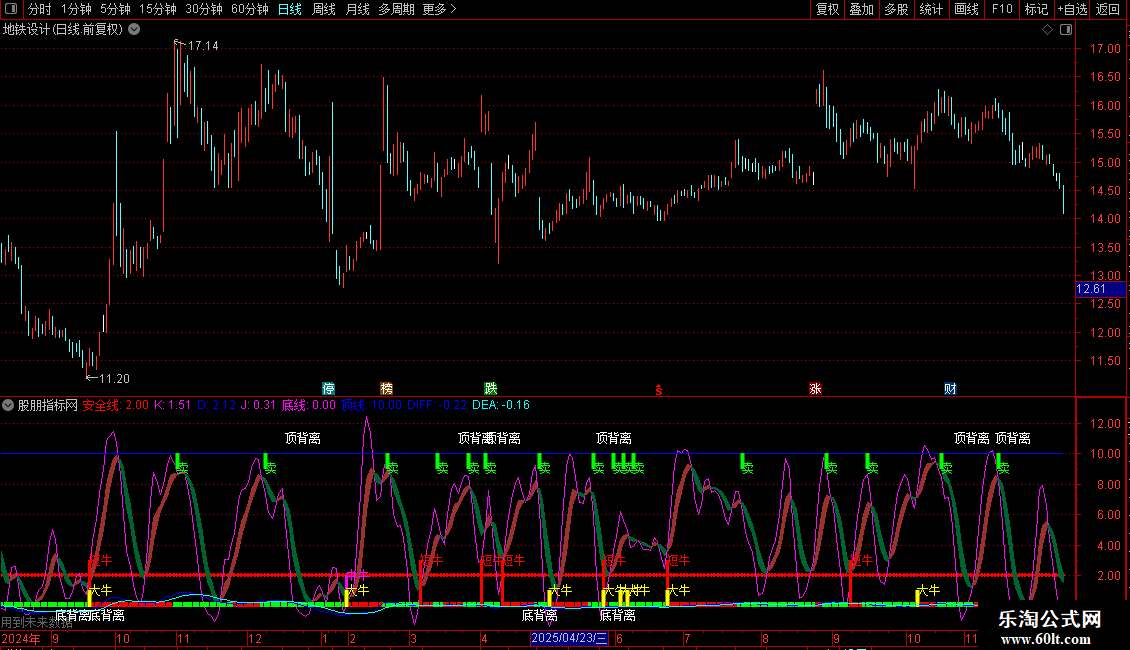This screenshot has width=1130, height=650.
Task: Switch to the 周线 weekly period tab
Action: [324, 9]
